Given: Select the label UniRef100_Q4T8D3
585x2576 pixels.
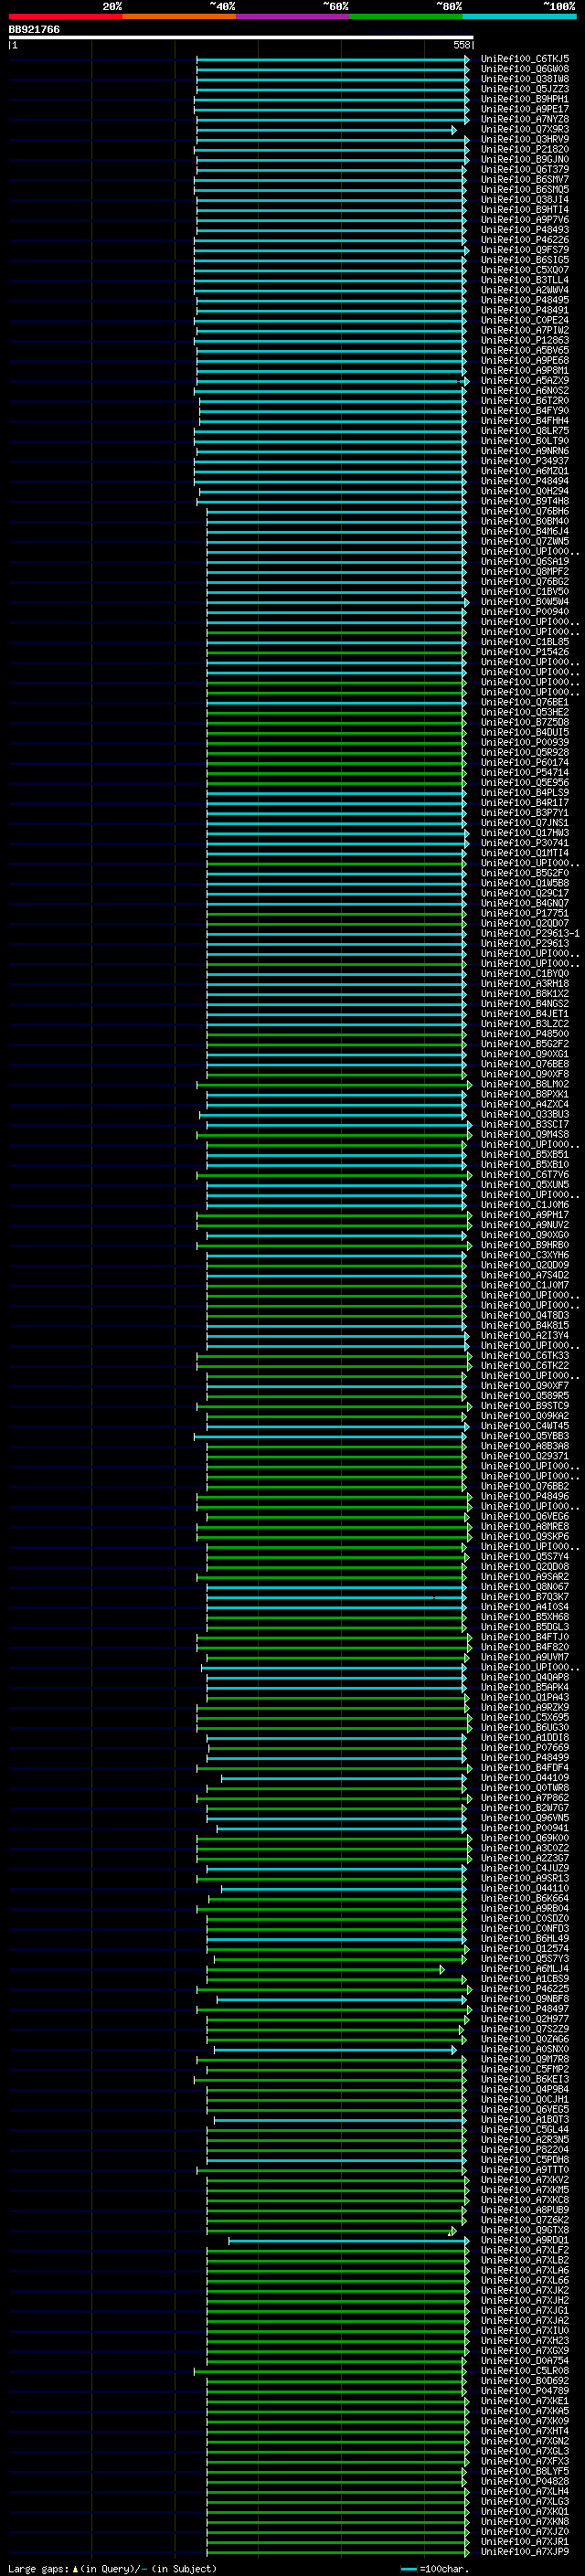Looking at the screenshot, I should tap(525, 1316).
